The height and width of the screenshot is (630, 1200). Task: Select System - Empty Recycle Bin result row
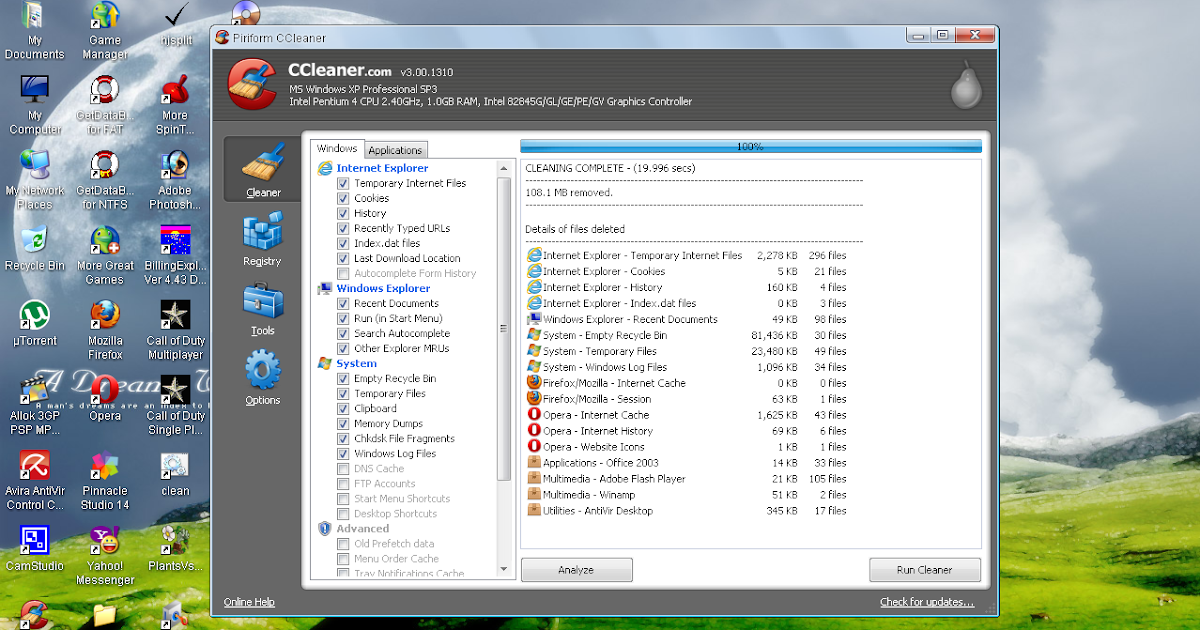pos(687,335)
